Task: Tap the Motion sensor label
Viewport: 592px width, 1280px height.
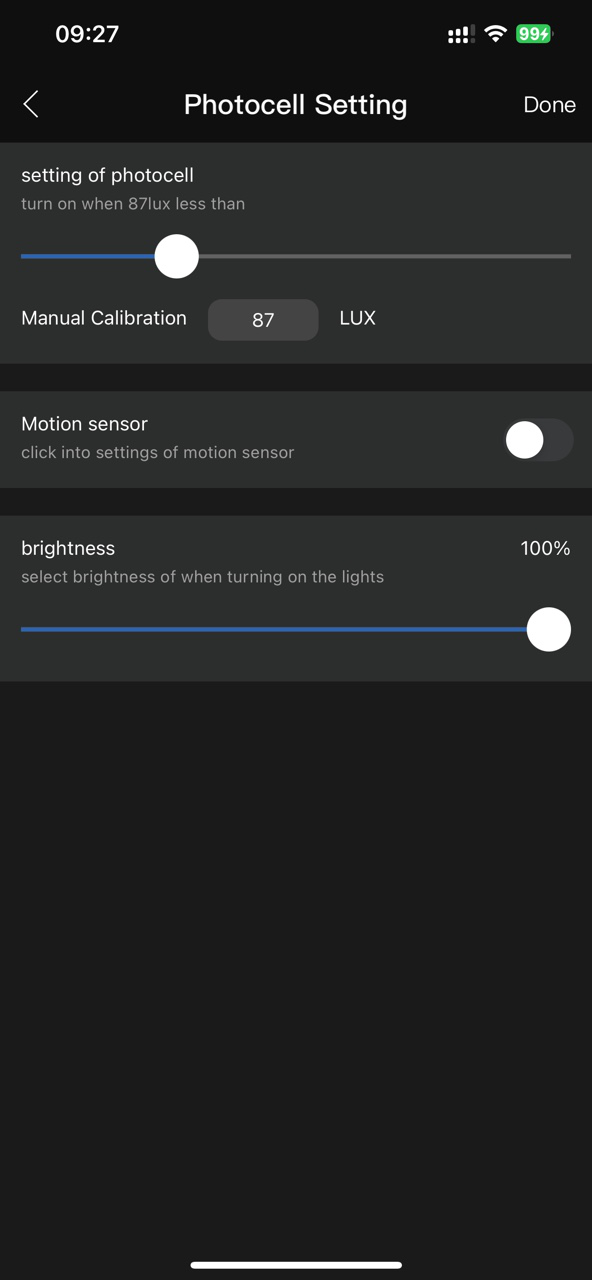Action: pos(84,424)
